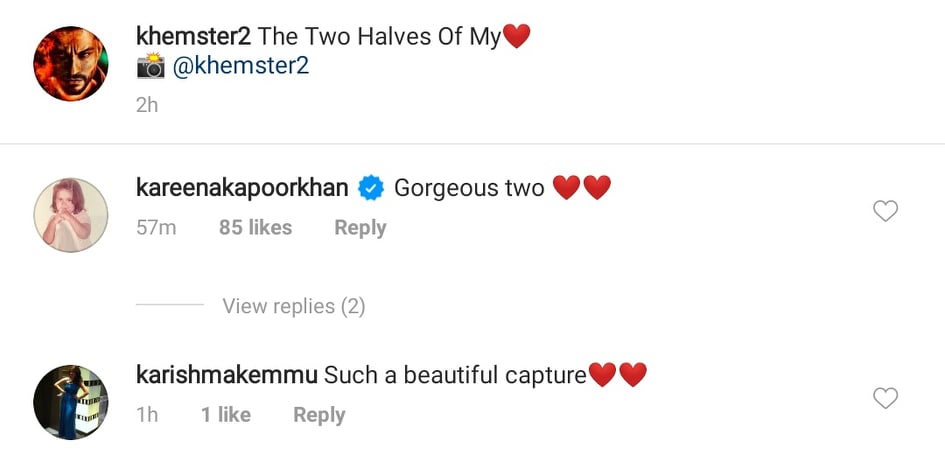Expand View replies (2)
Image resolution: width=945 pixels, height=462 pixels.
293,306
